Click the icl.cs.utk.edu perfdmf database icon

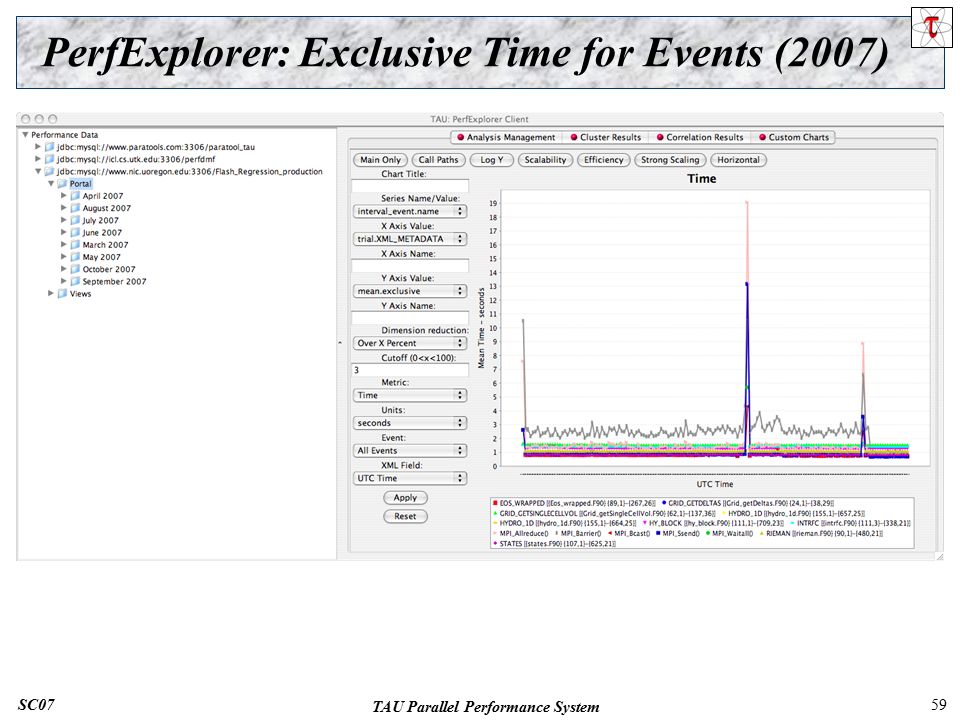[x=50, y=159]
